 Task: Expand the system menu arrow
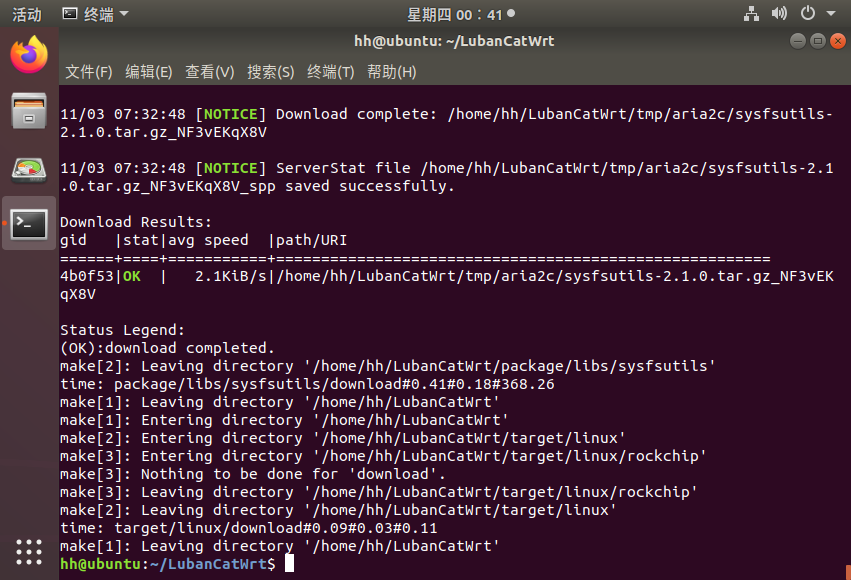click(831, 14)
